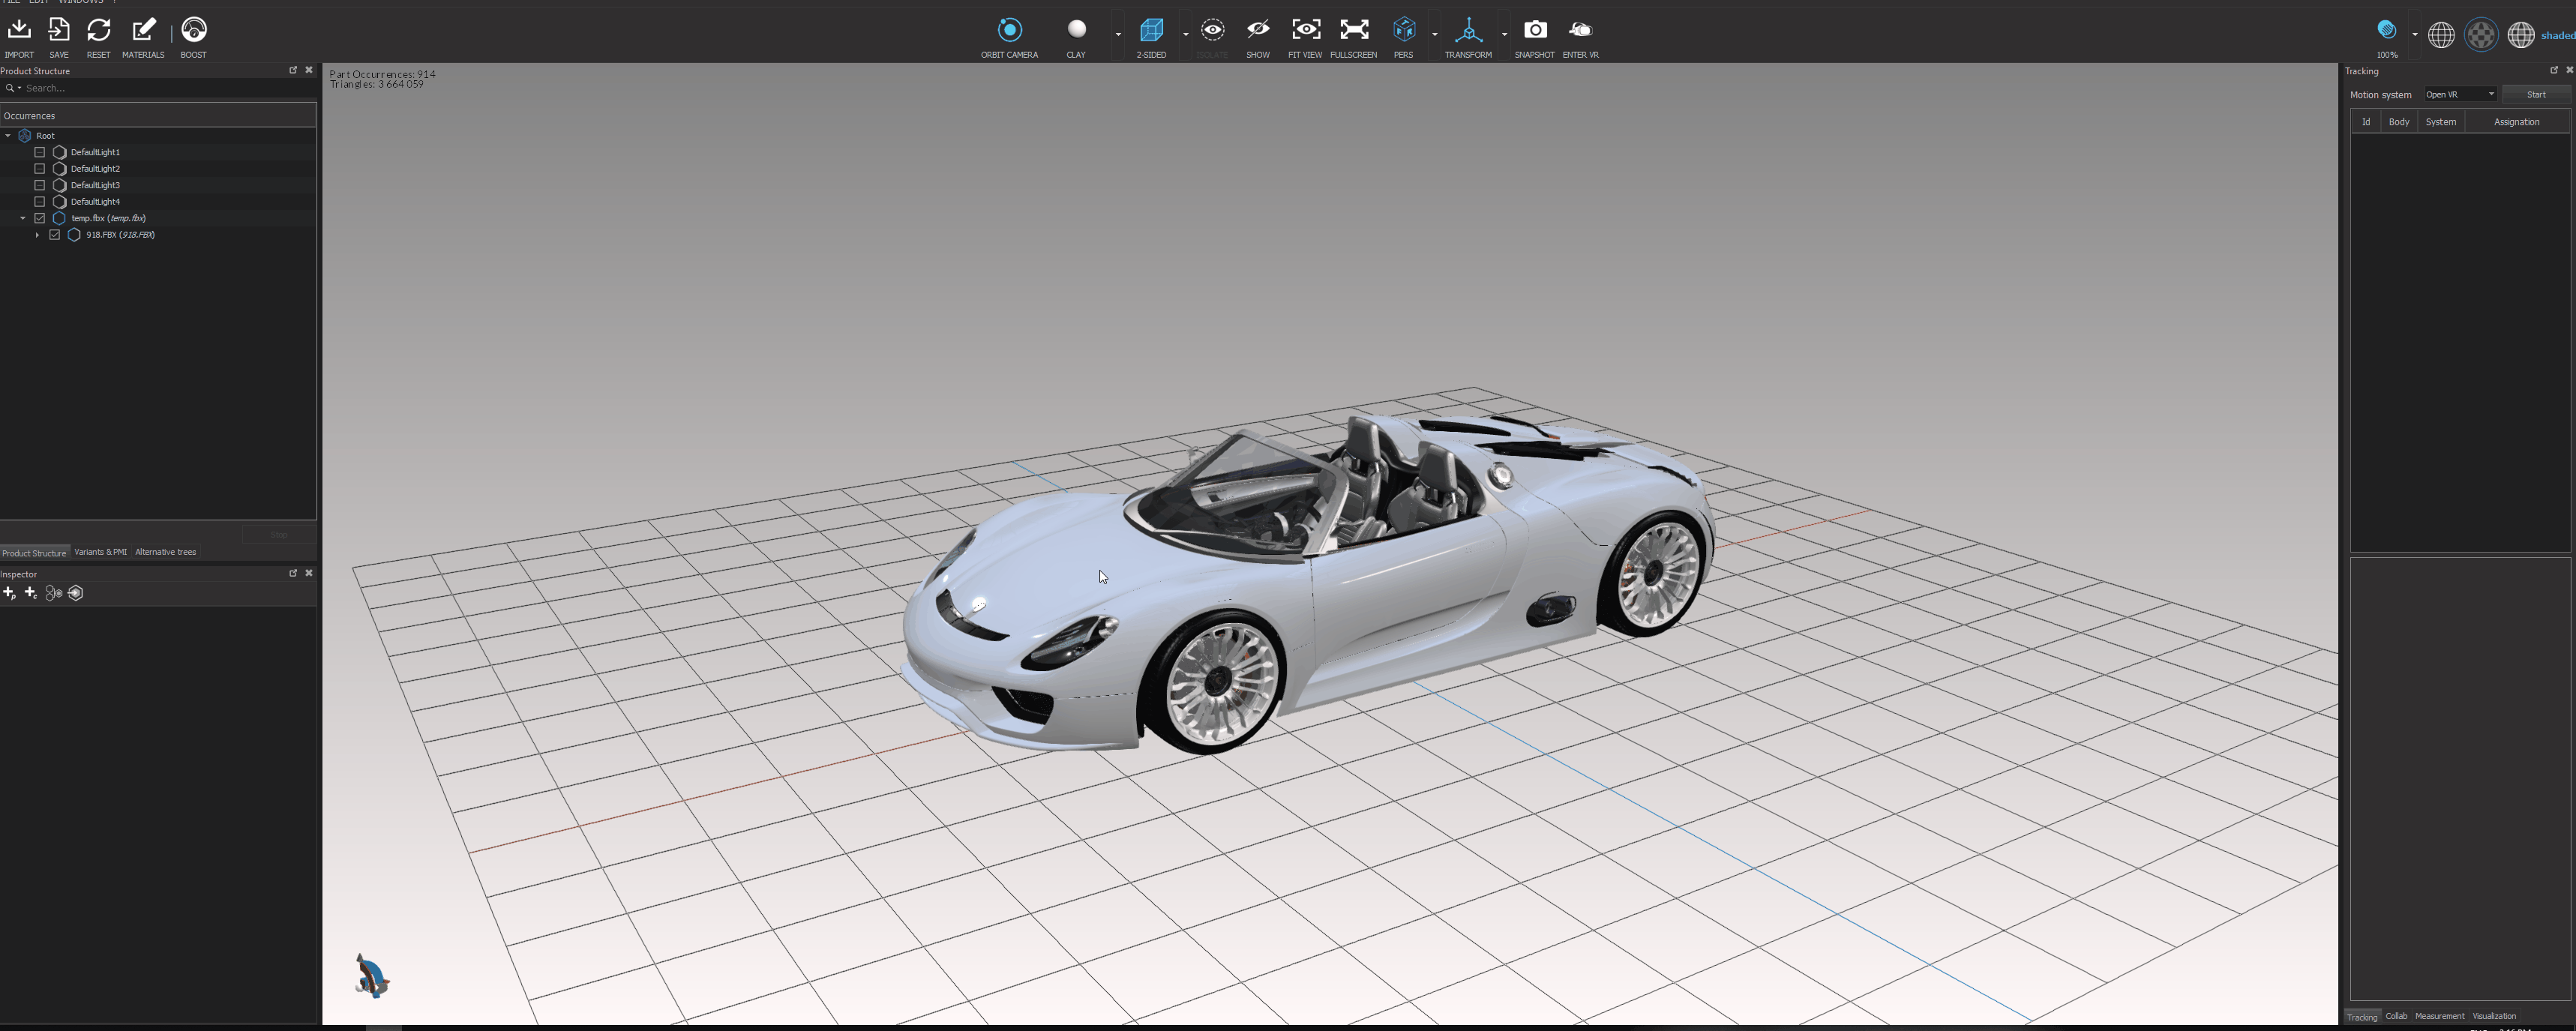Click the Save toolbar icon

tap(59, 31)
